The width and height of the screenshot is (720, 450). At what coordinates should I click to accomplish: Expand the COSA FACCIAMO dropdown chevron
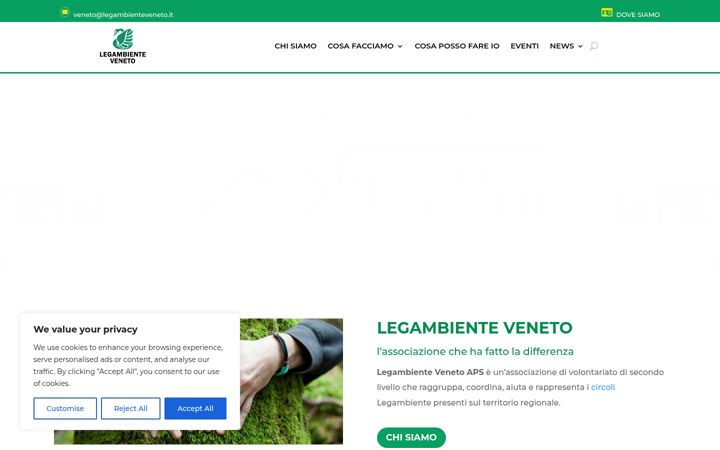point(400,46)
